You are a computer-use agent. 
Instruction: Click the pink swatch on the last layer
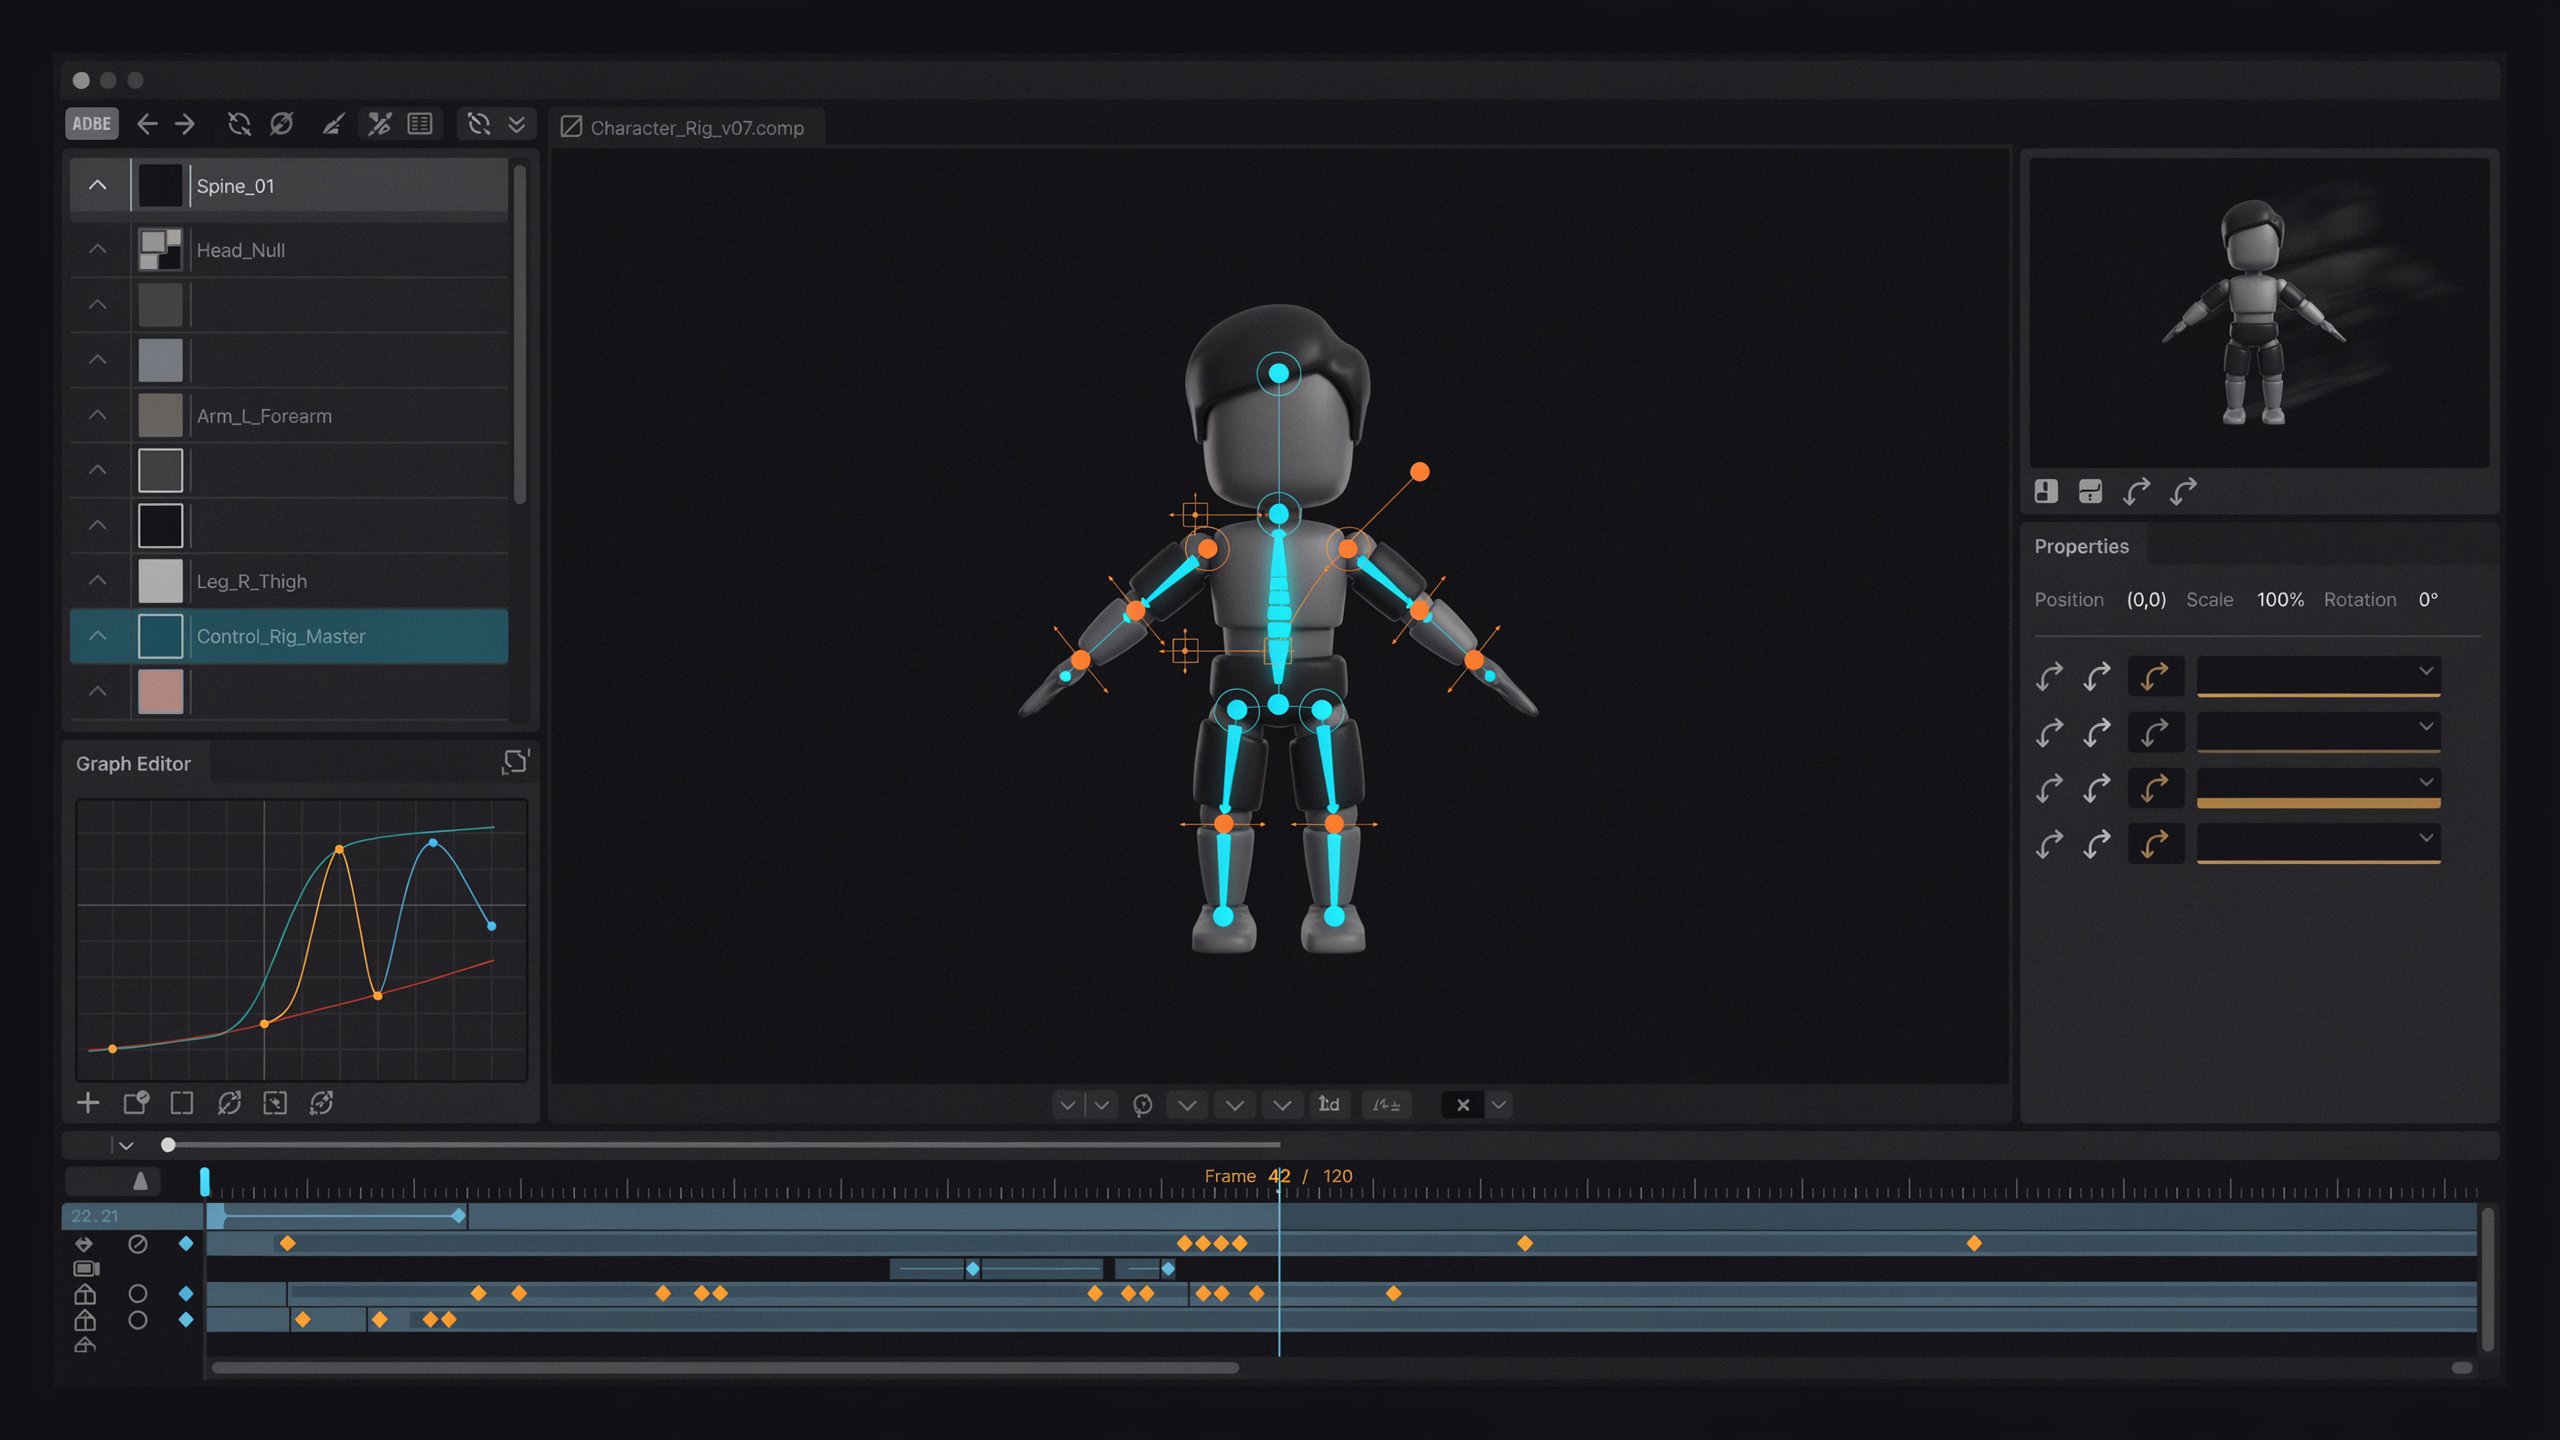160,691
